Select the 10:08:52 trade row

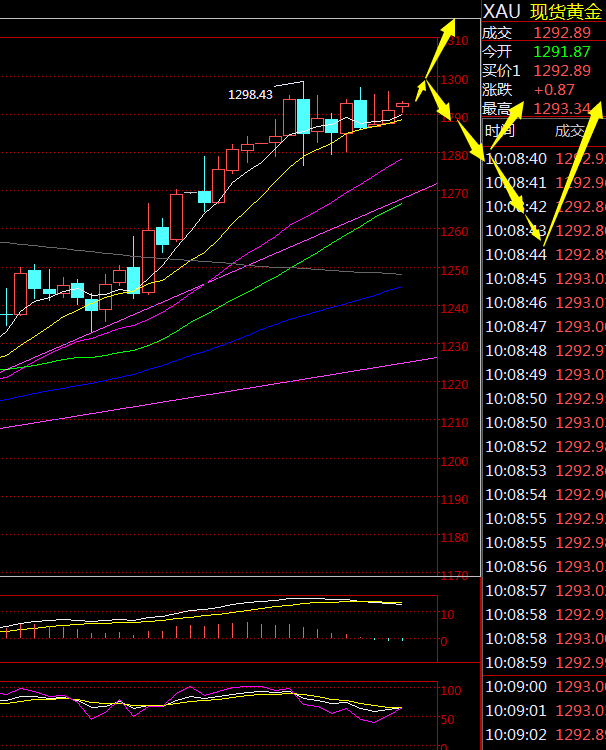pyautogui.click(x=544, y=447)
